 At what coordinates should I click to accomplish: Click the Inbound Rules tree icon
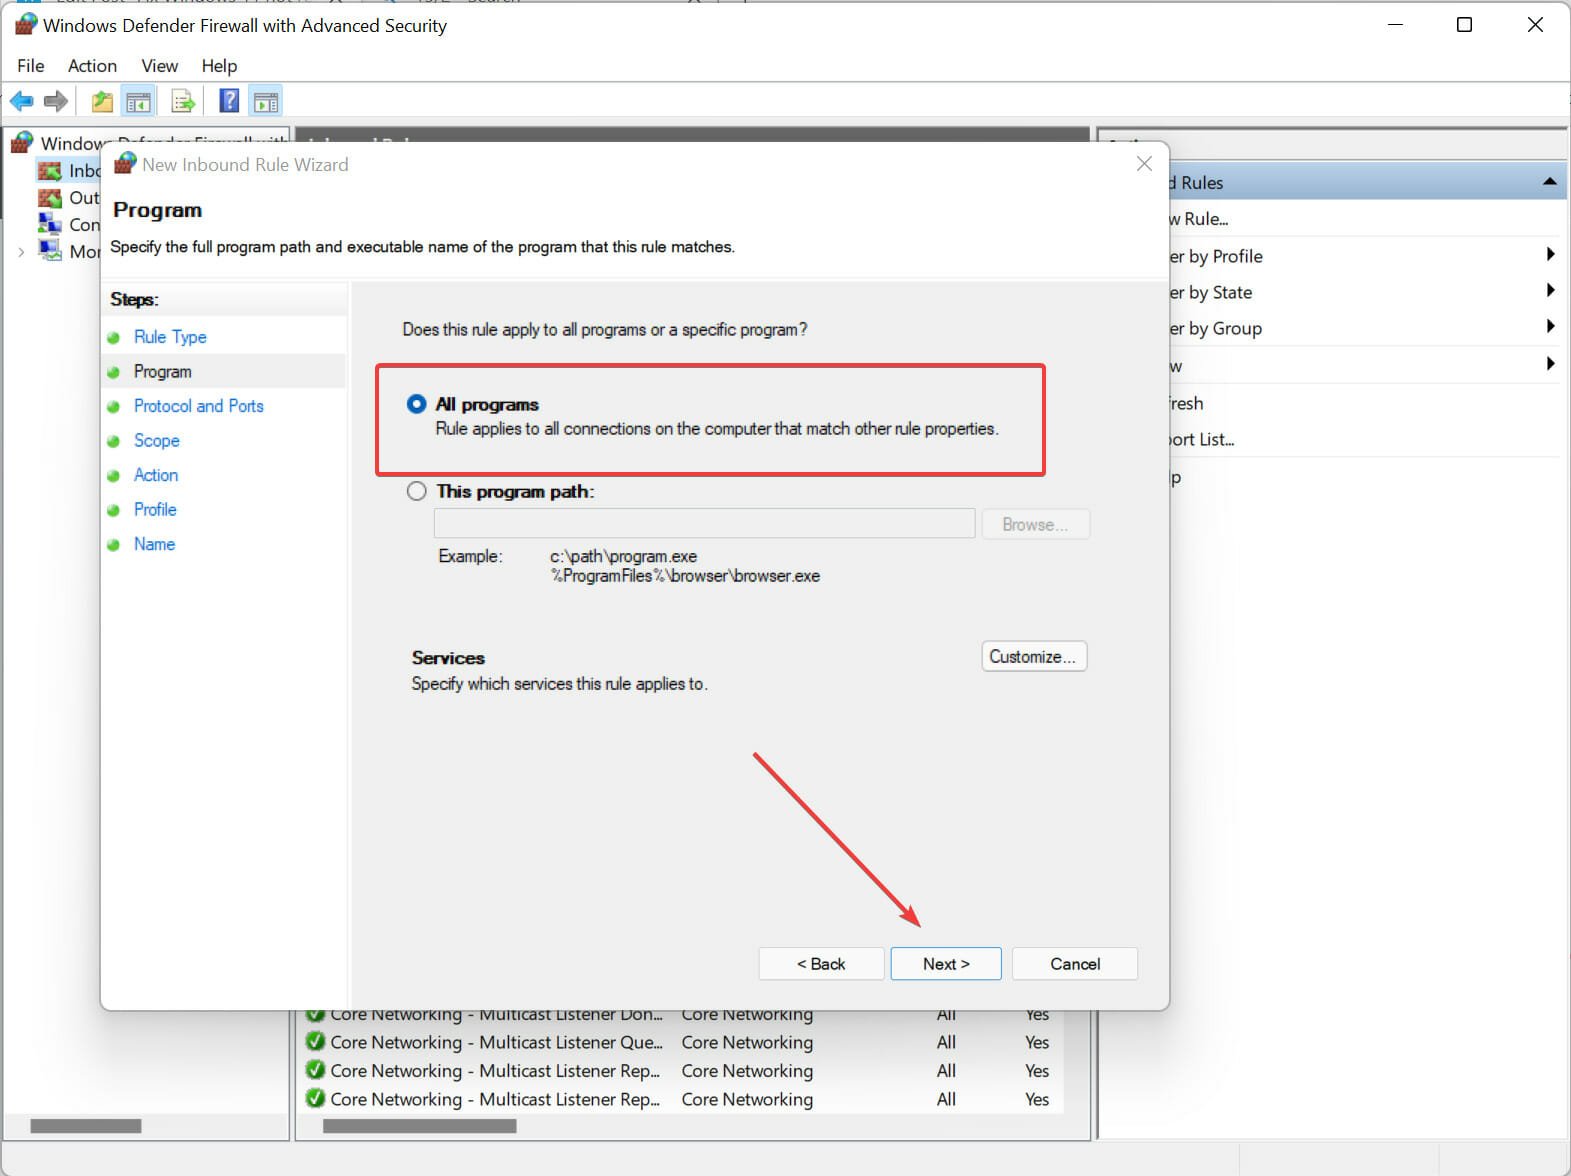point(50,171)
